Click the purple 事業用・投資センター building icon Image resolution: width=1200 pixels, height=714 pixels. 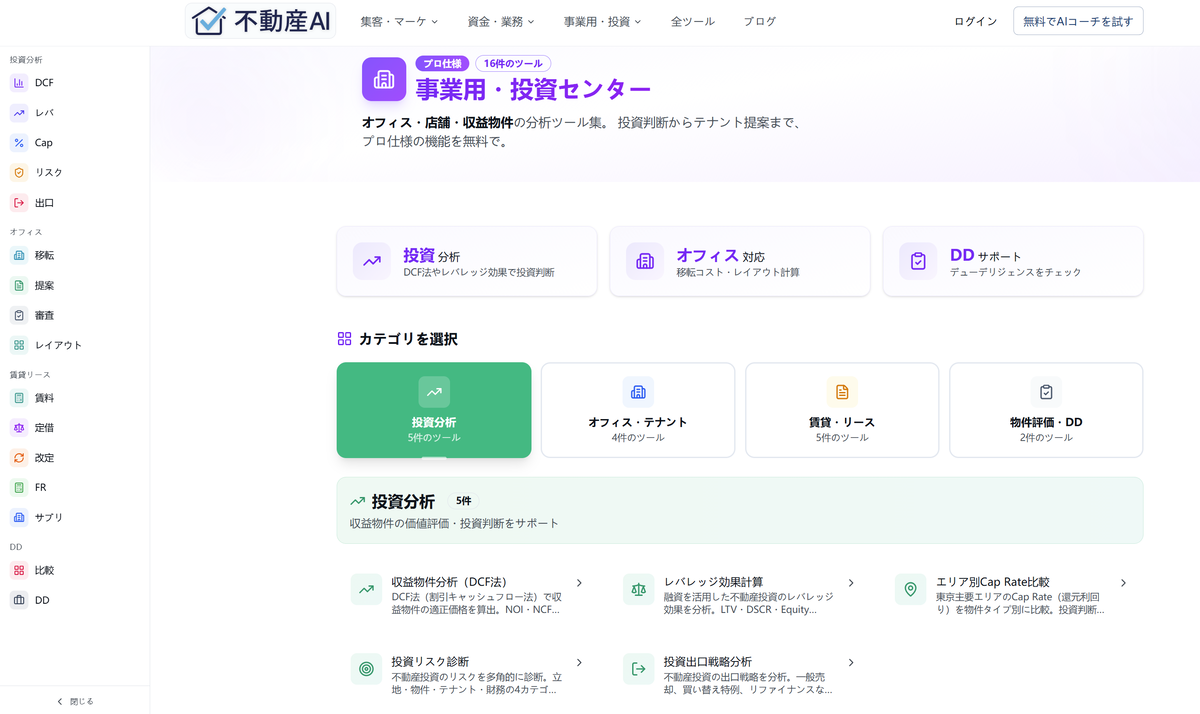coord(384,79)
